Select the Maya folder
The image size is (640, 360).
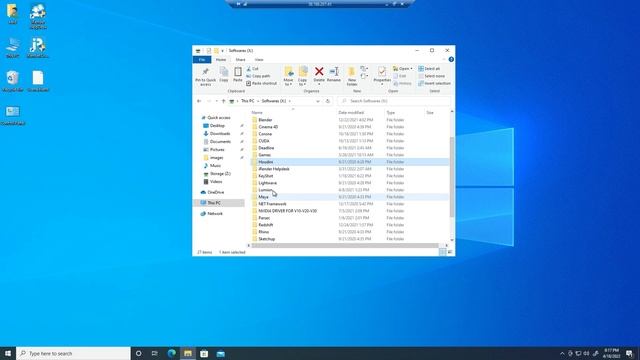pyautogui.click(x=263, y=197)
